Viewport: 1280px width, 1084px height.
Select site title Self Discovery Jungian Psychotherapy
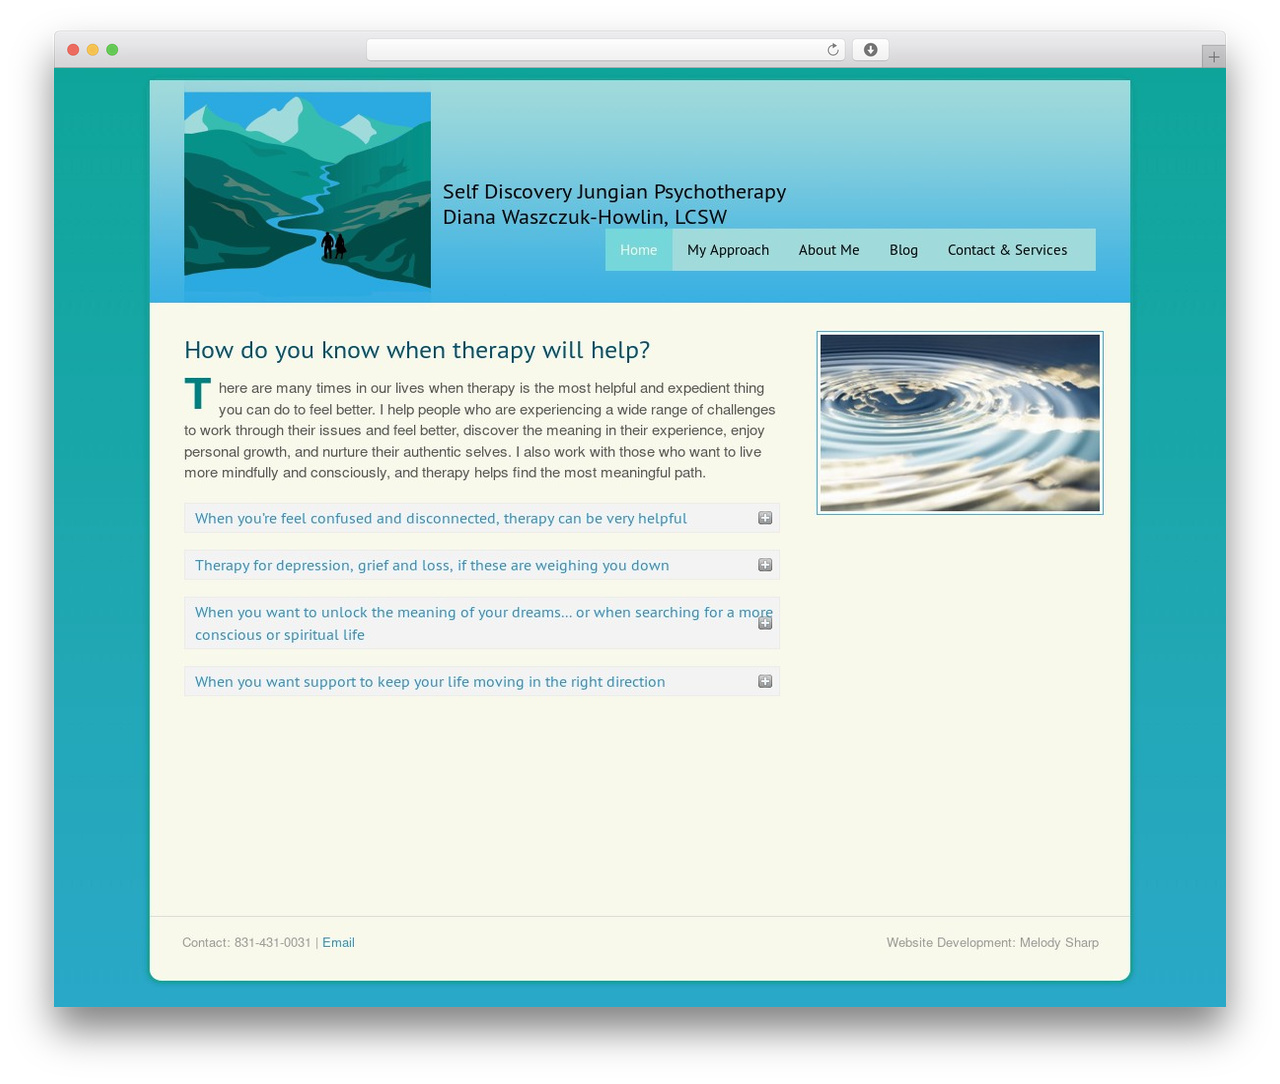pyautogui.click(x=614, y=191)
